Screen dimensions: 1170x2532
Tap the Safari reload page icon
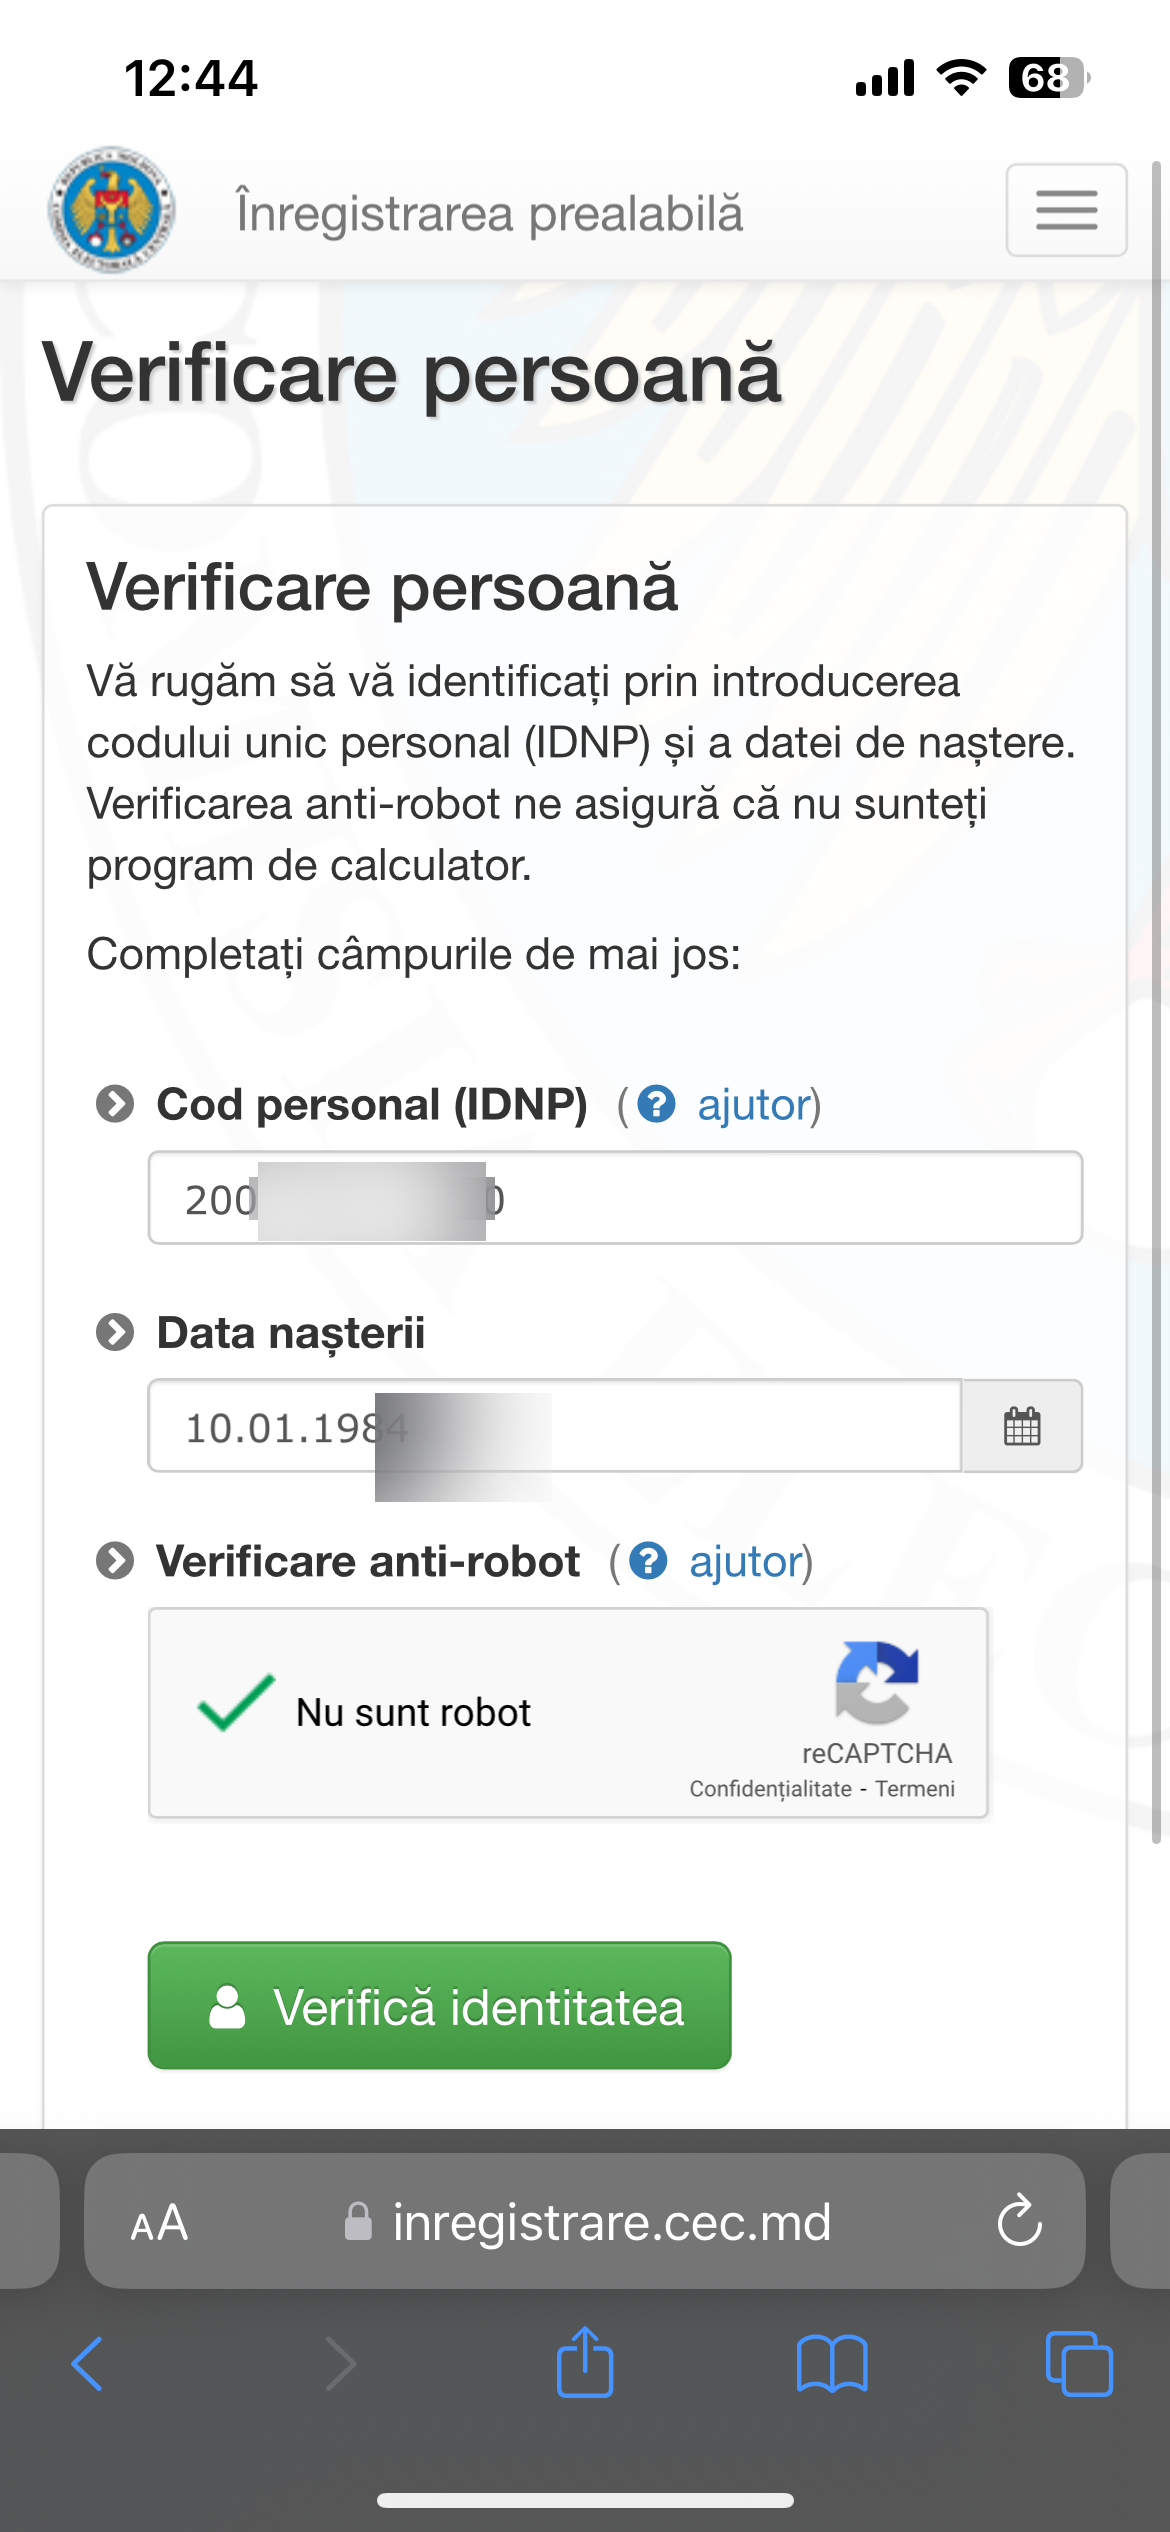[x=1019, y=2221]
